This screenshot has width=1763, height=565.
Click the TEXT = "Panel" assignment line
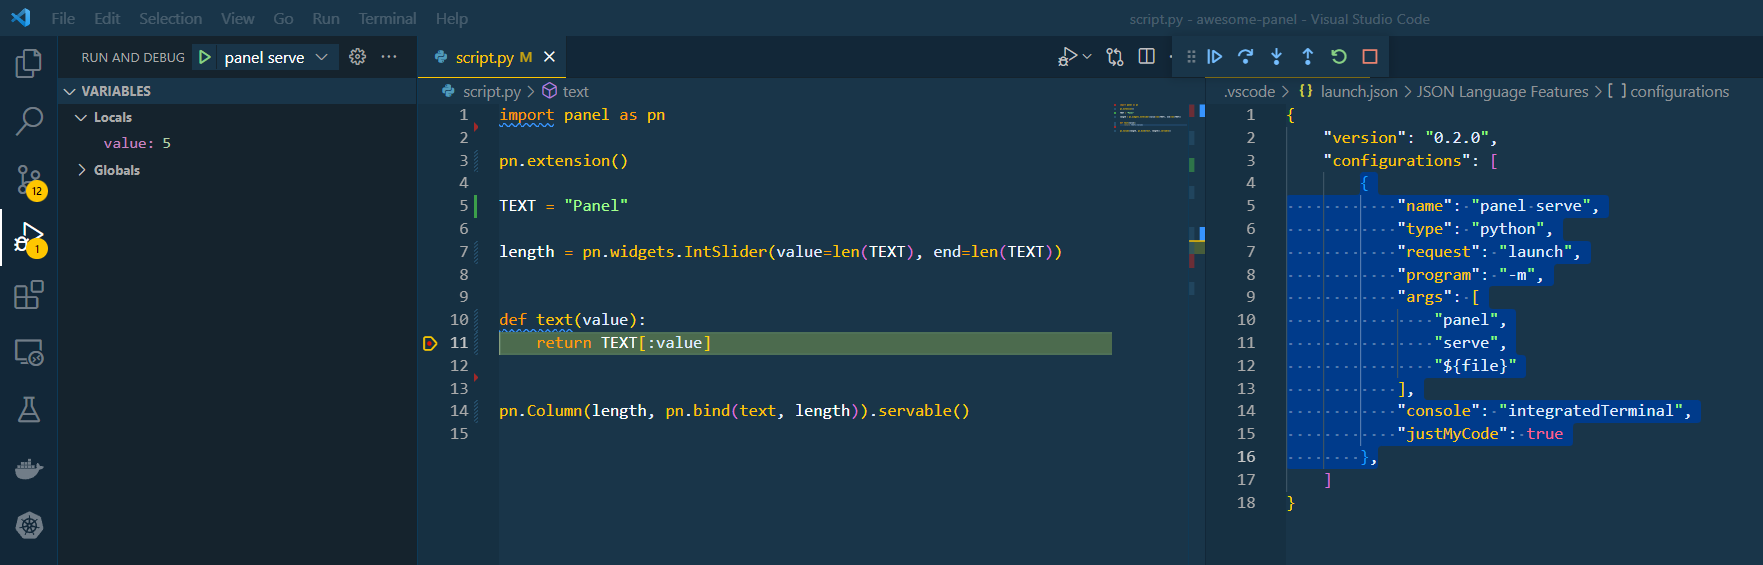(x=564, y=206)
